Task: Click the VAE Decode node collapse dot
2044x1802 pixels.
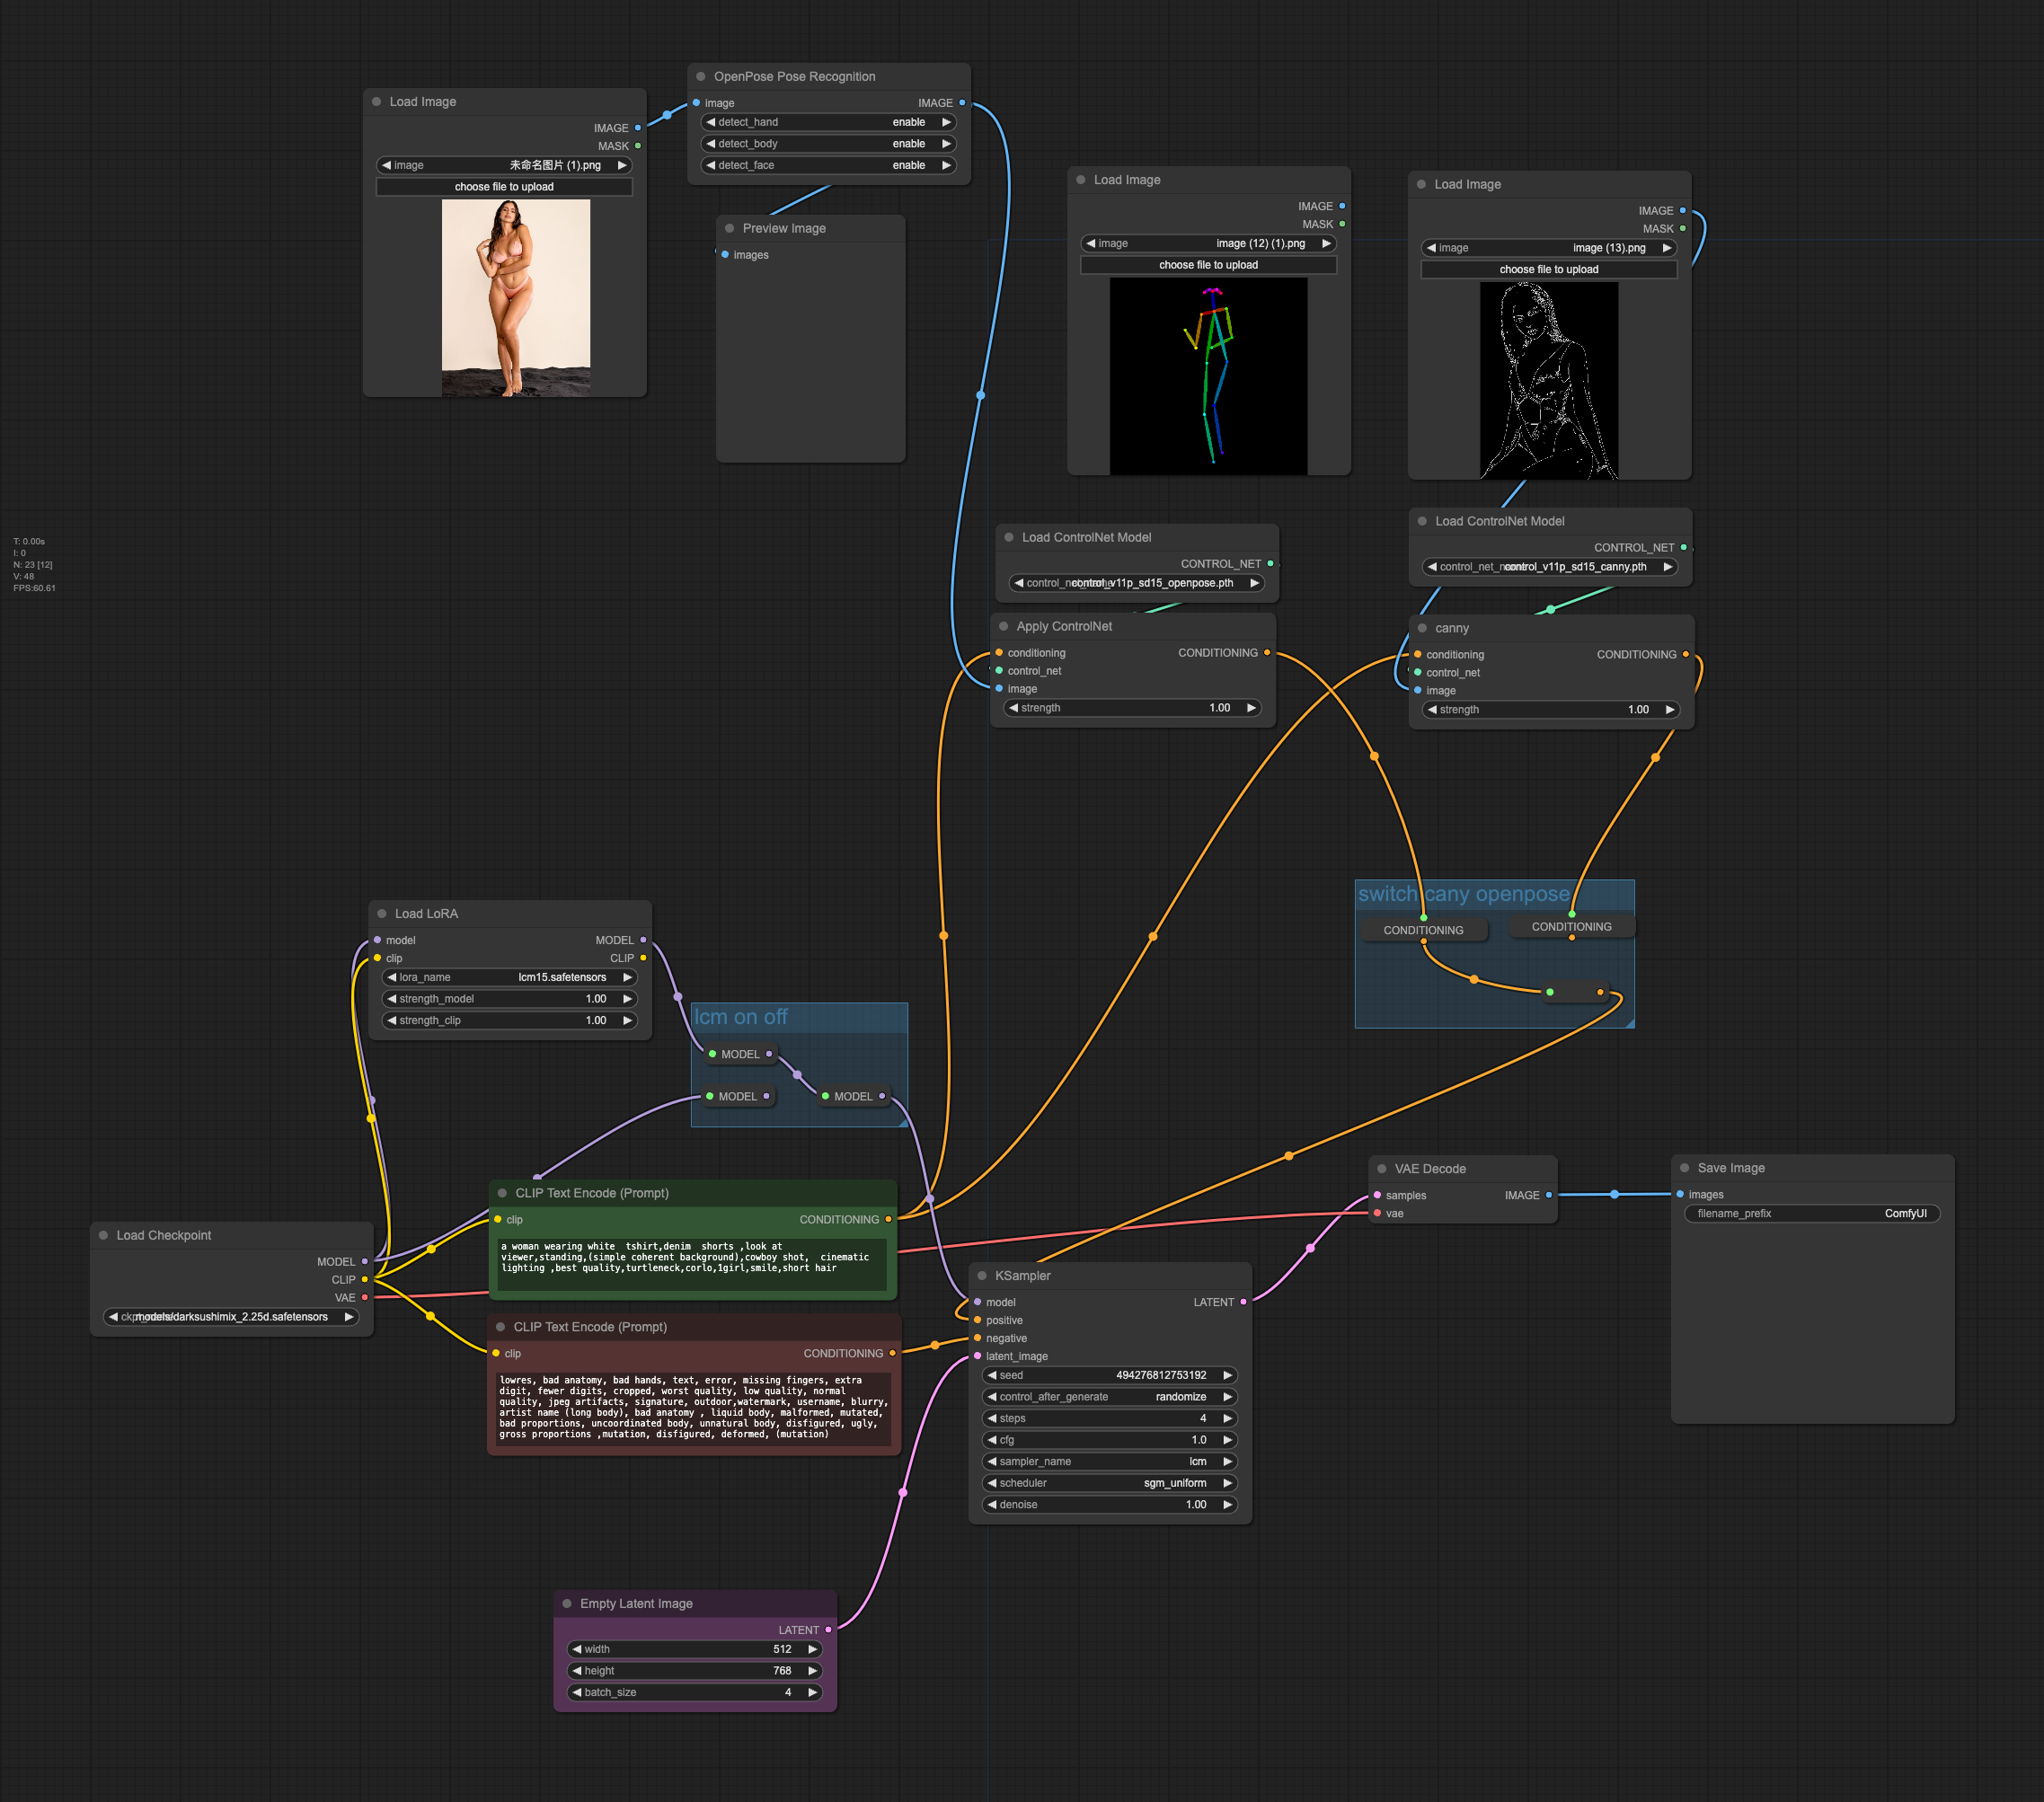Action: [x=1382, y=1169]
